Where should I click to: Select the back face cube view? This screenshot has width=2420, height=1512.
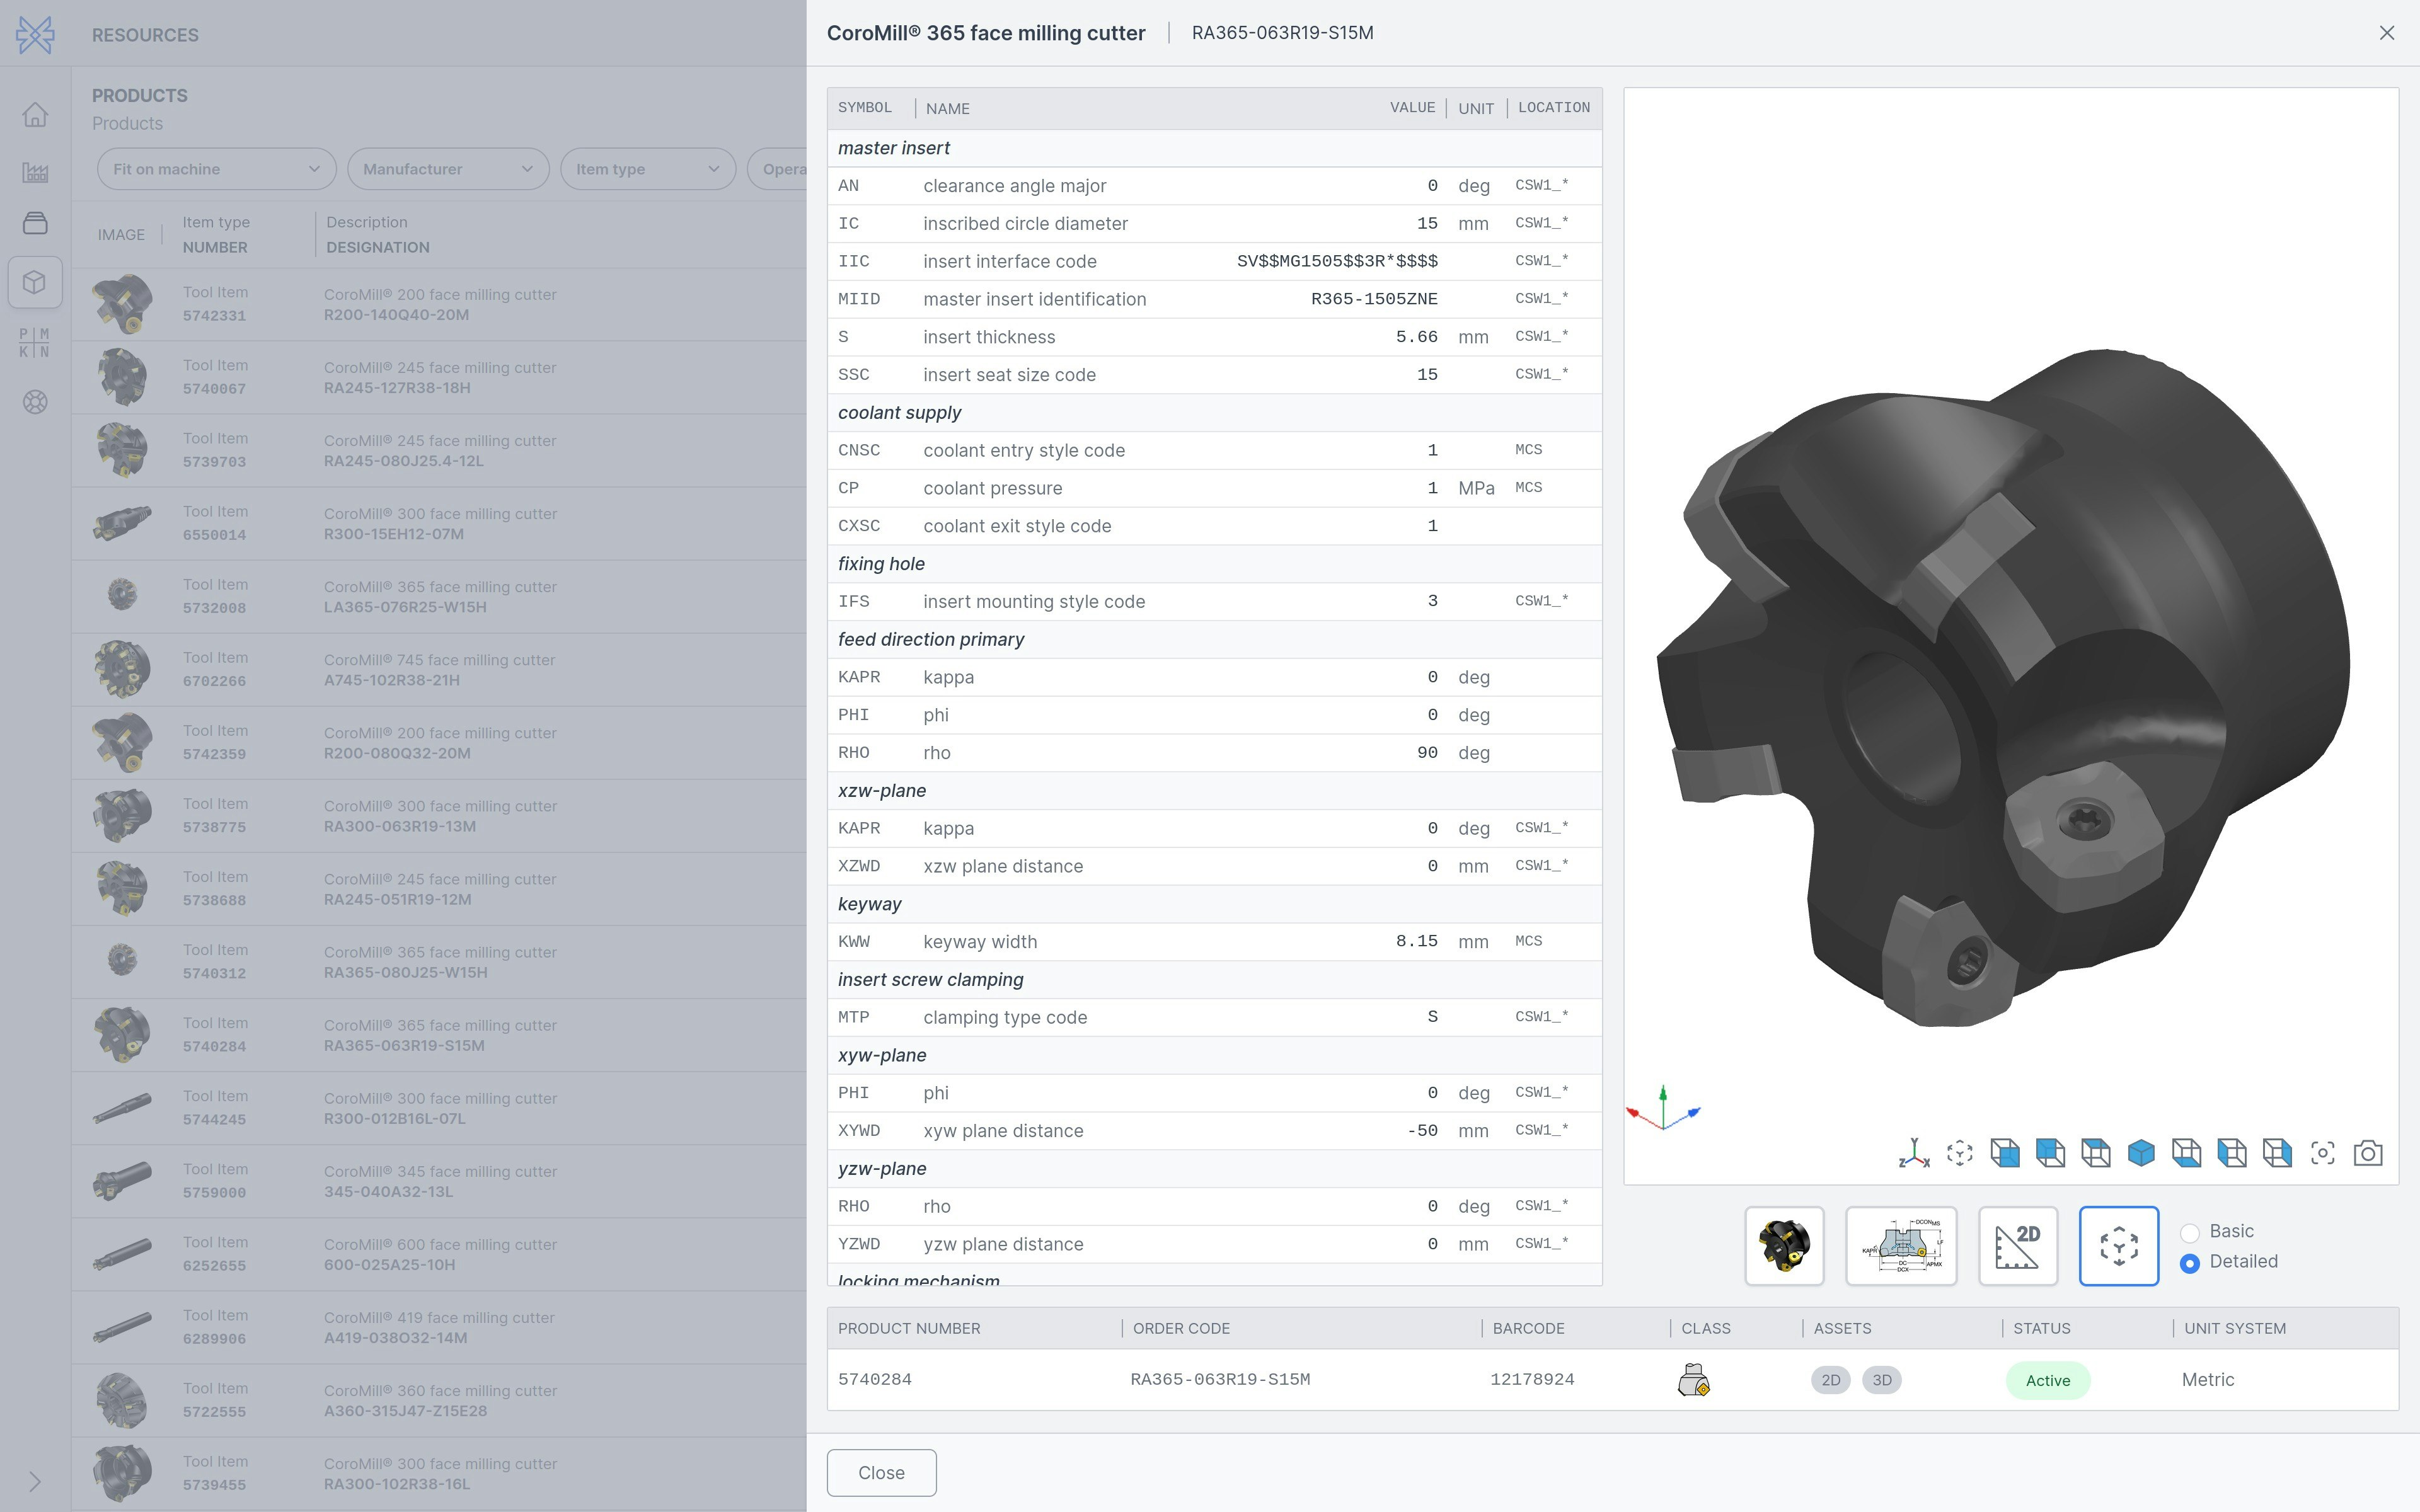pos(2050,1153)
